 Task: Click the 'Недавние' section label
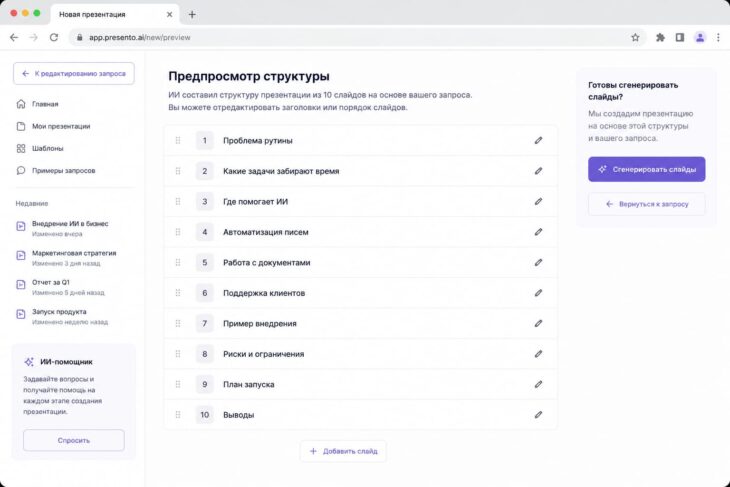pos(32,203)
